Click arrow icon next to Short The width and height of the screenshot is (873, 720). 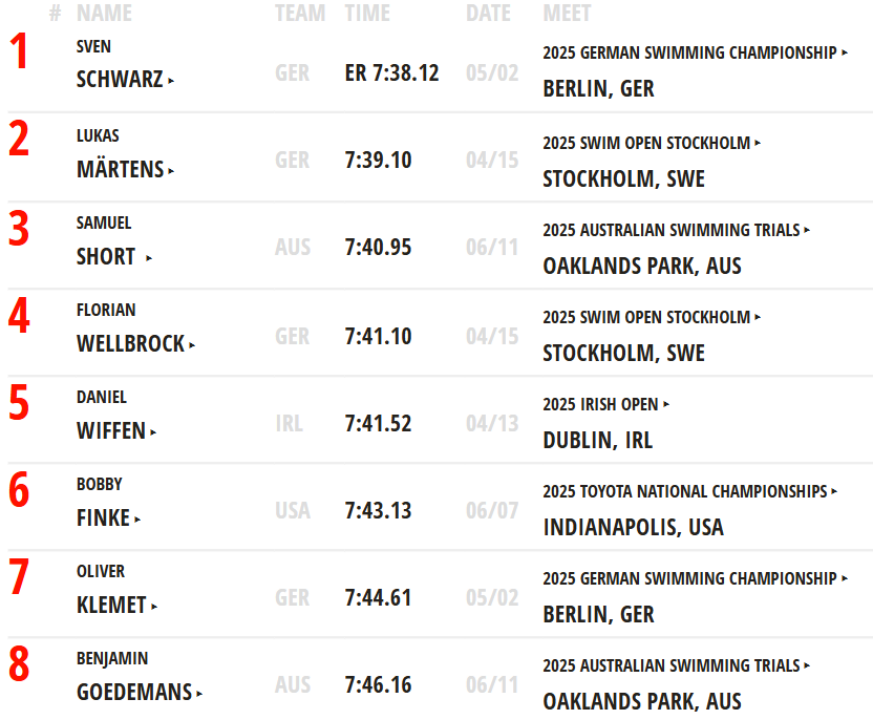click(x=149, y=258)
